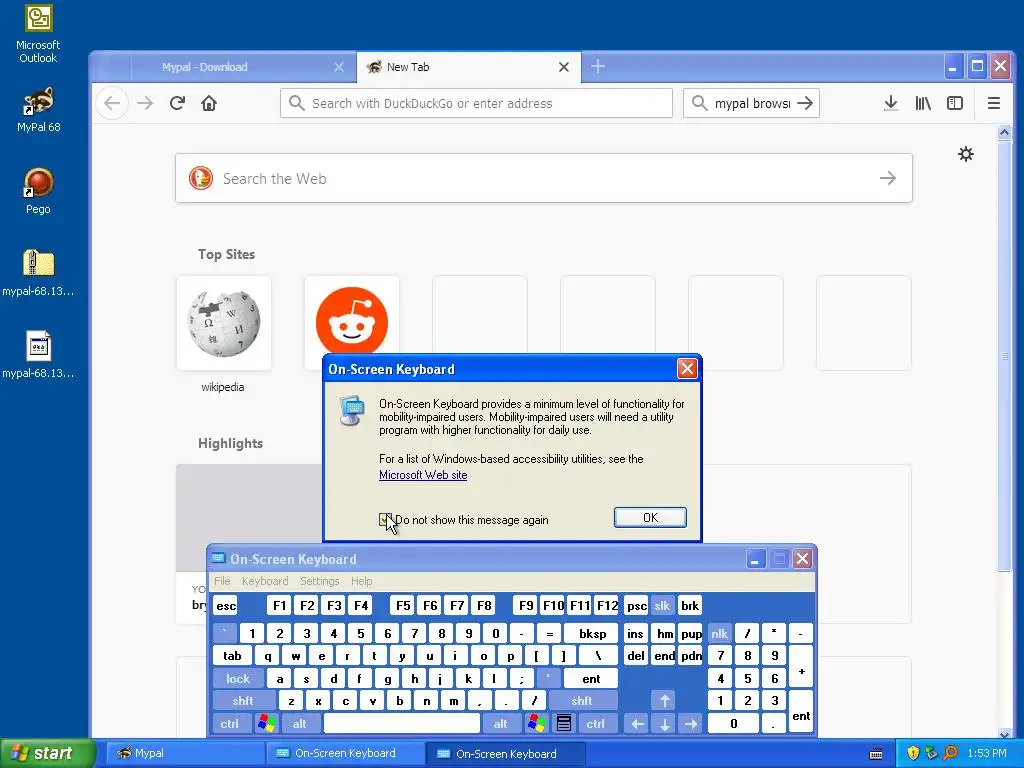Open New Tab page settings gear

(965, 154)
